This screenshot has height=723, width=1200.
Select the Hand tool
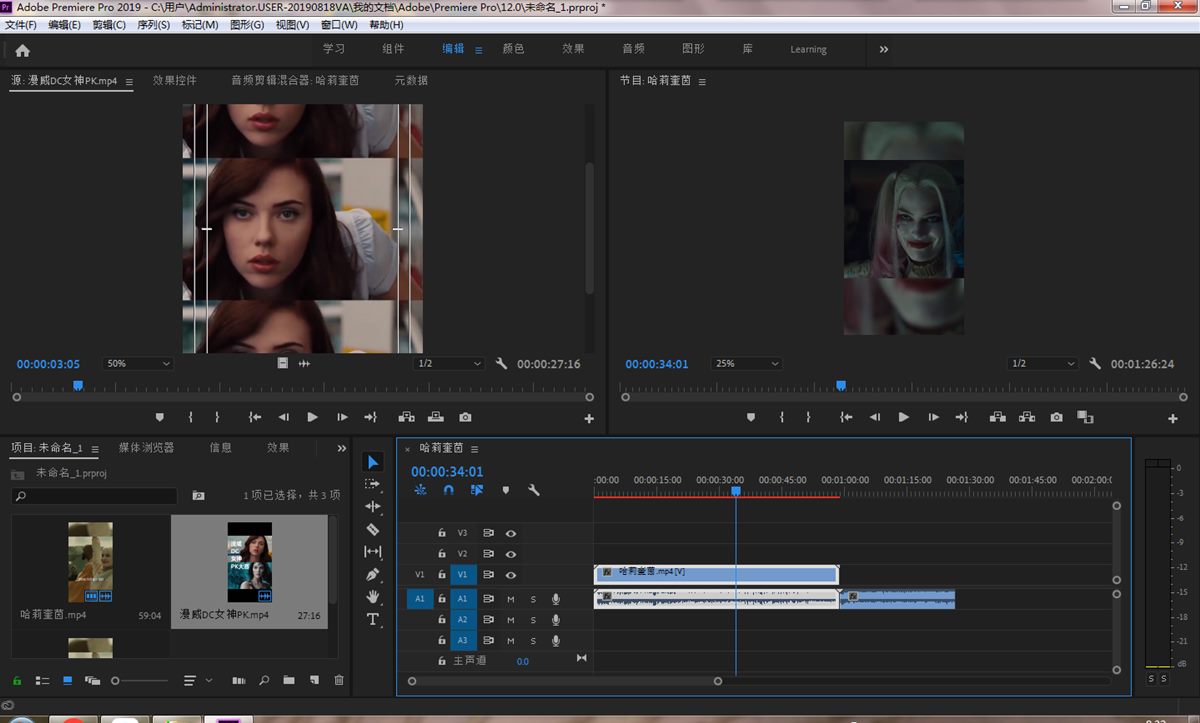(373, 597)
